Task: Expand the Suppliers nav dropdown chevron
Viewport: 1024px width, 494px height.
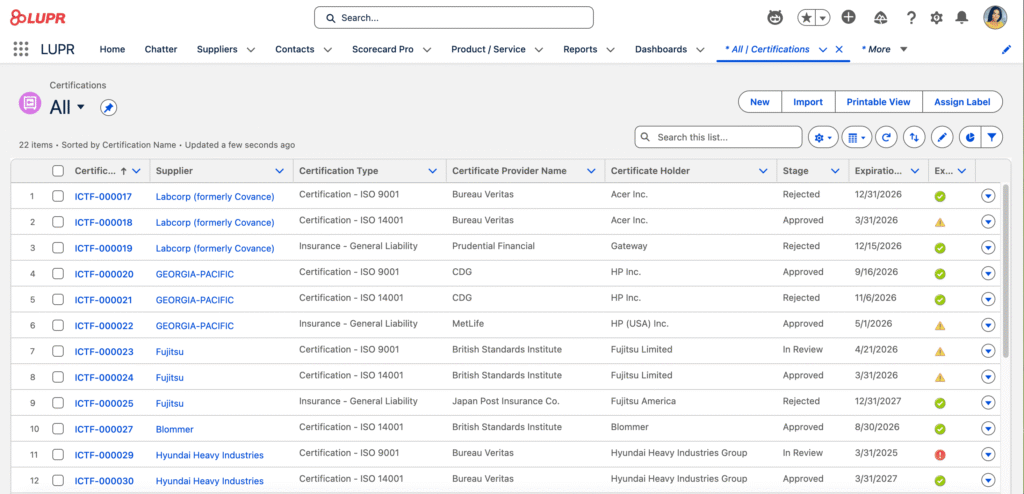Action: click(x=251, y=50)
